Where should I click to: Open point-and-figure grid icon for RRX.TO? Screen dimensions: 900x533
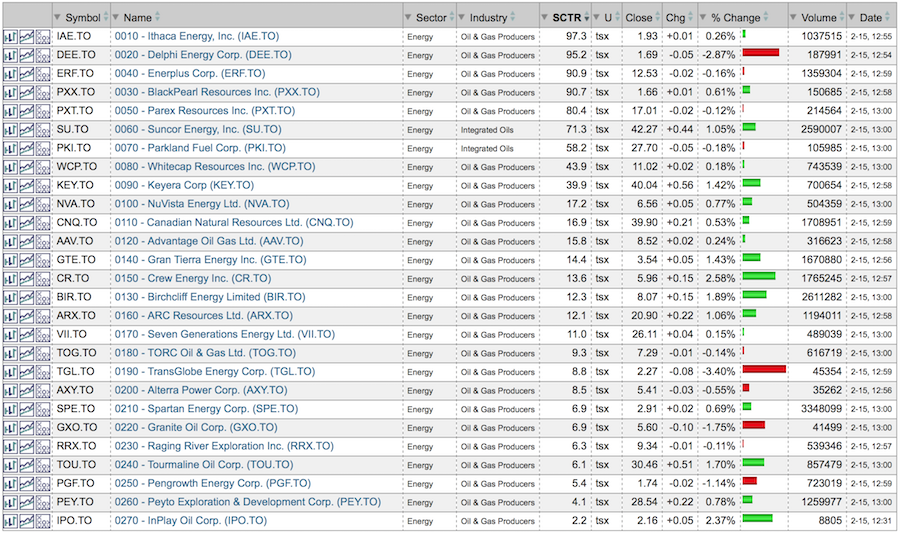[x=43, y=448]
